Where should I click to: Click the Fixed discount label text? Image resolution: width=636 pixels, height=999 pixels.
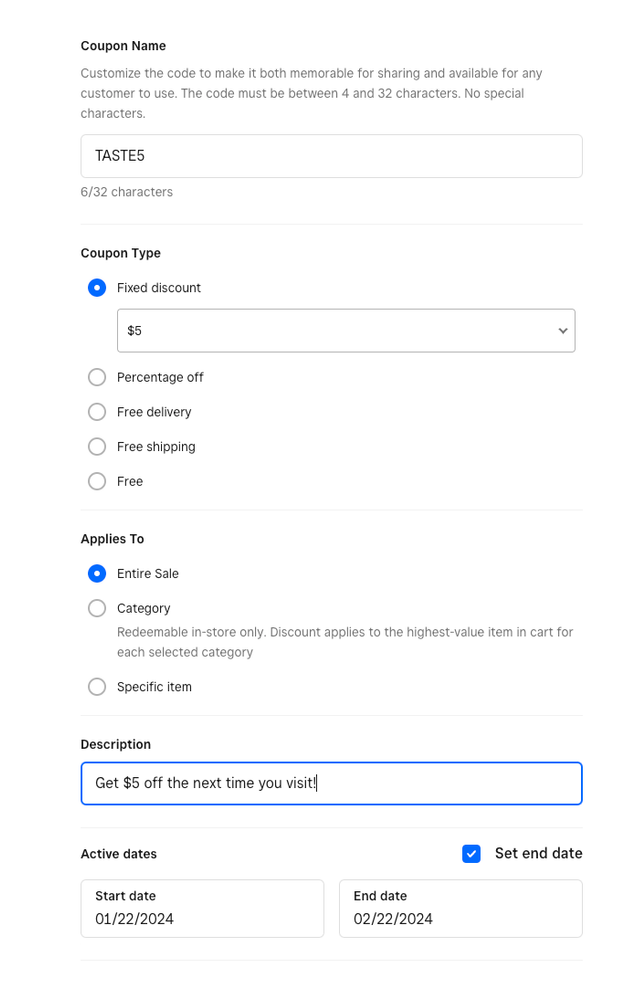[x=159, y=288]
